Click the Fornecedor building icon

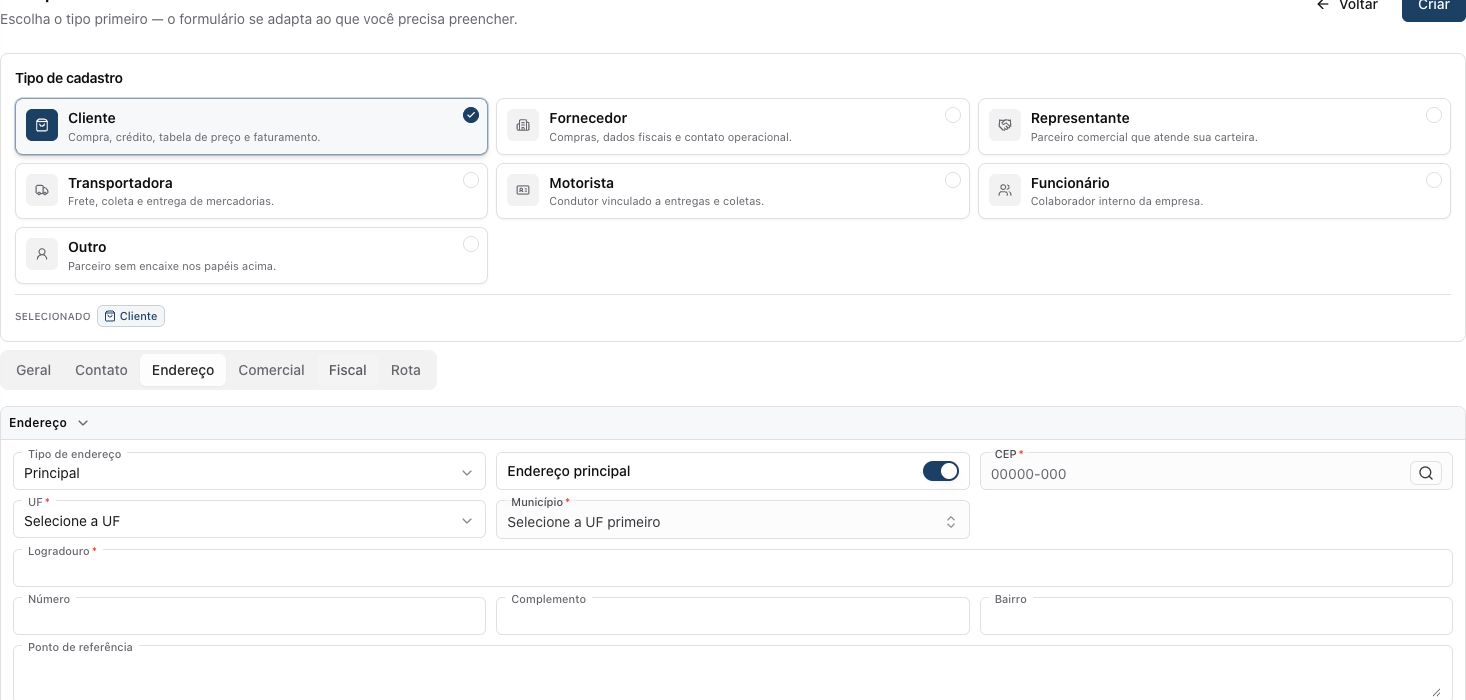pyautogui.click(x=523, y=126)
